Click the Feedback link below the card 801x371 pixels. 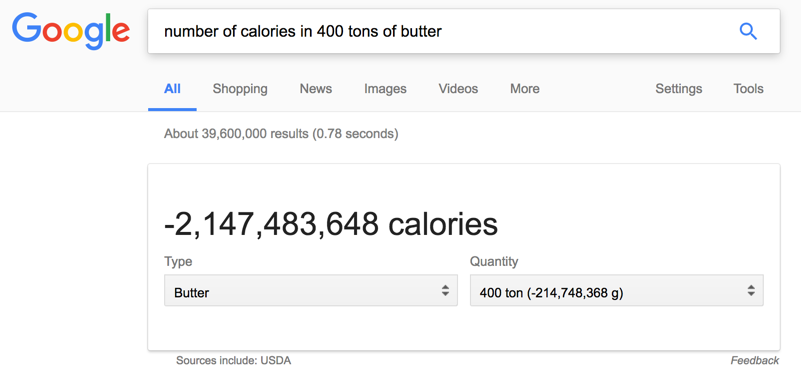(755, 360)
